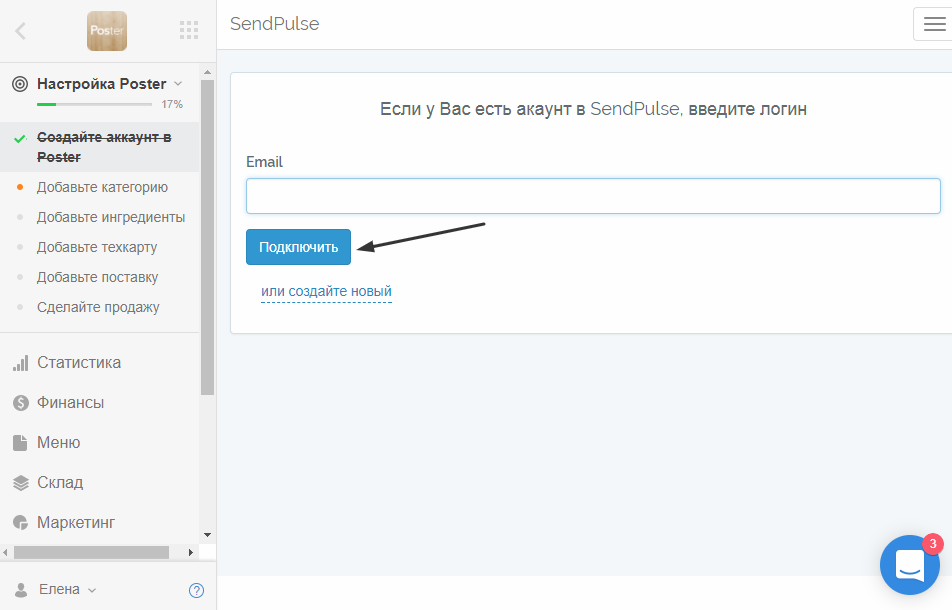Open the apps grid icon
This screenshot has width=952, height=610.
pyautogui.click(x=189, y=30)
